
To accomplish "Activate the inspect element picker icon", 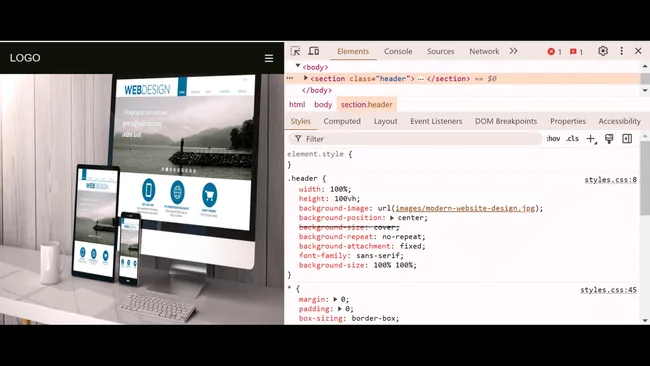I will [x=295, y=51].
